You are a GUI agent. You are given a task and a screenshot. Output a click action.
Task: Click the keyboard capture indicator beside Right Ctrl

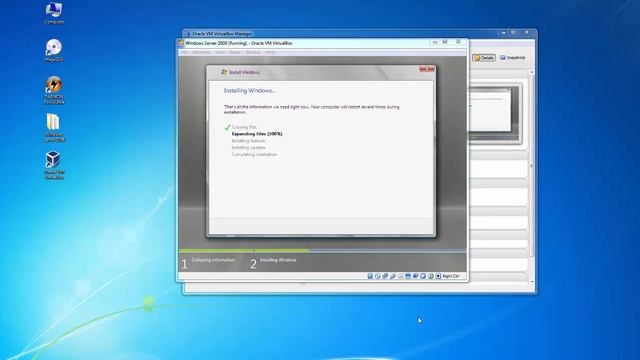(438, 276)
